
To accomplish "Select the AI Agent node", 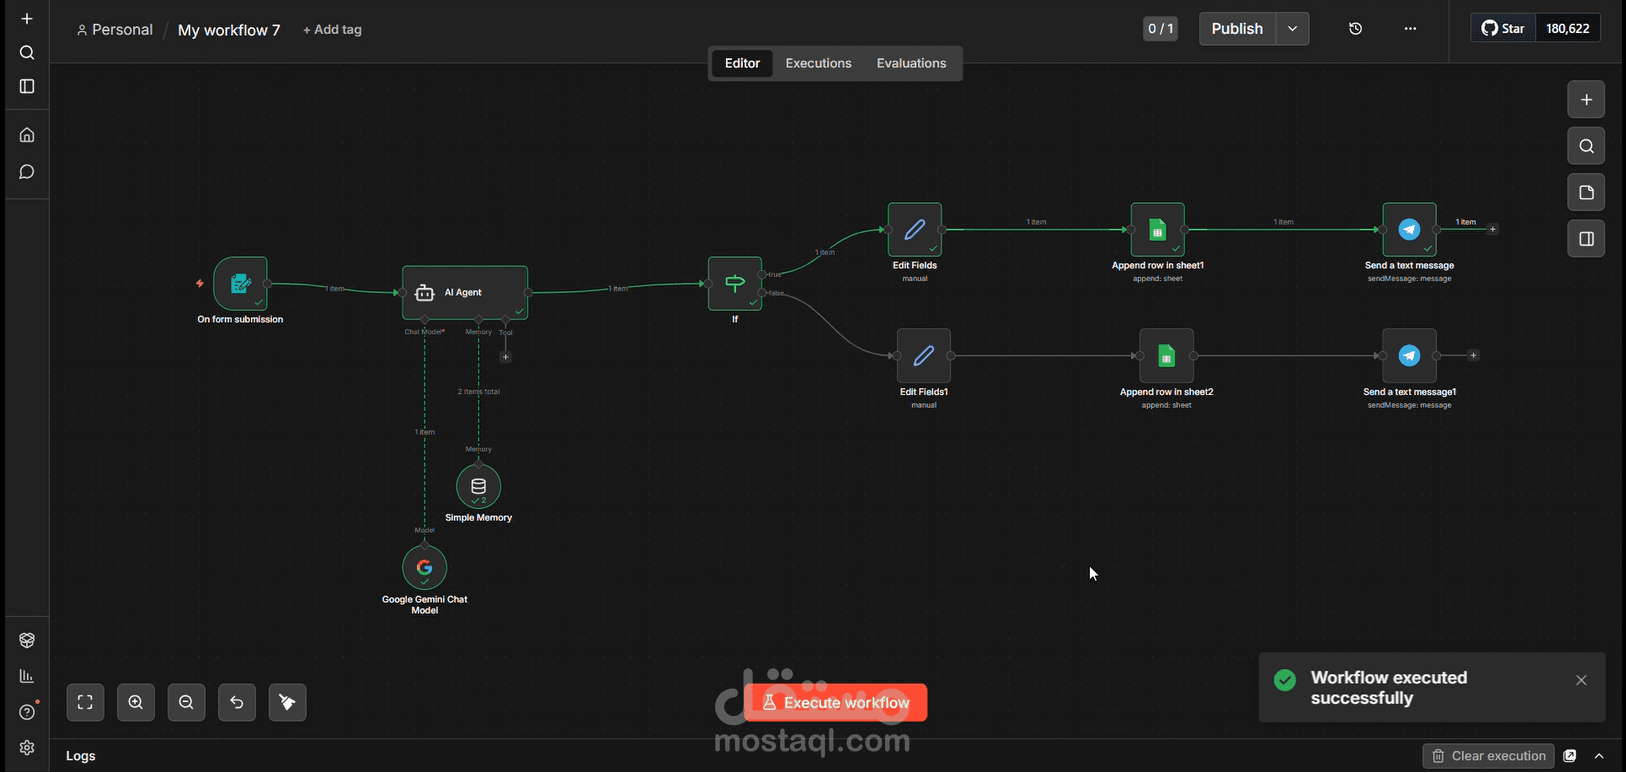I will [x=465, y=292].
